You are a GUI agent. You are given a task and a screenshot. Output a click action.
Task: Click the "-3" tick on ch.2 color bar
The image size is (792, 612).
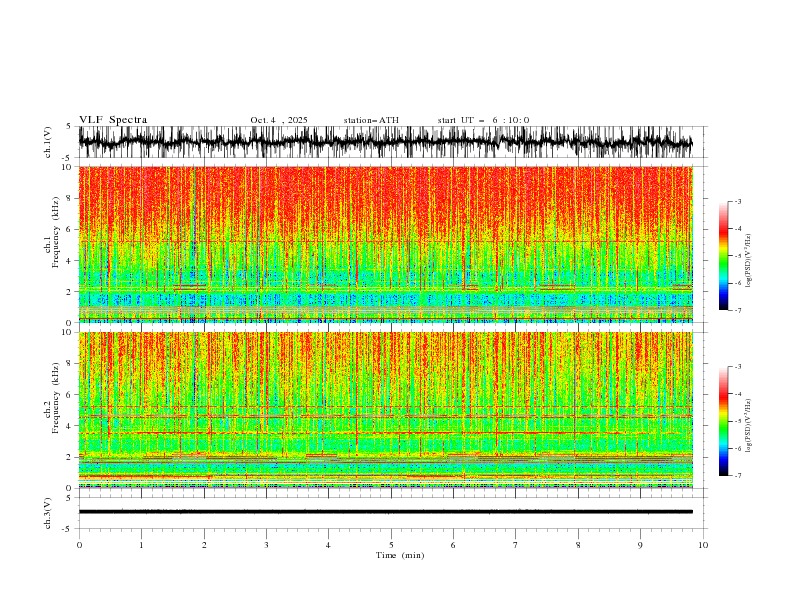(738, 367)
